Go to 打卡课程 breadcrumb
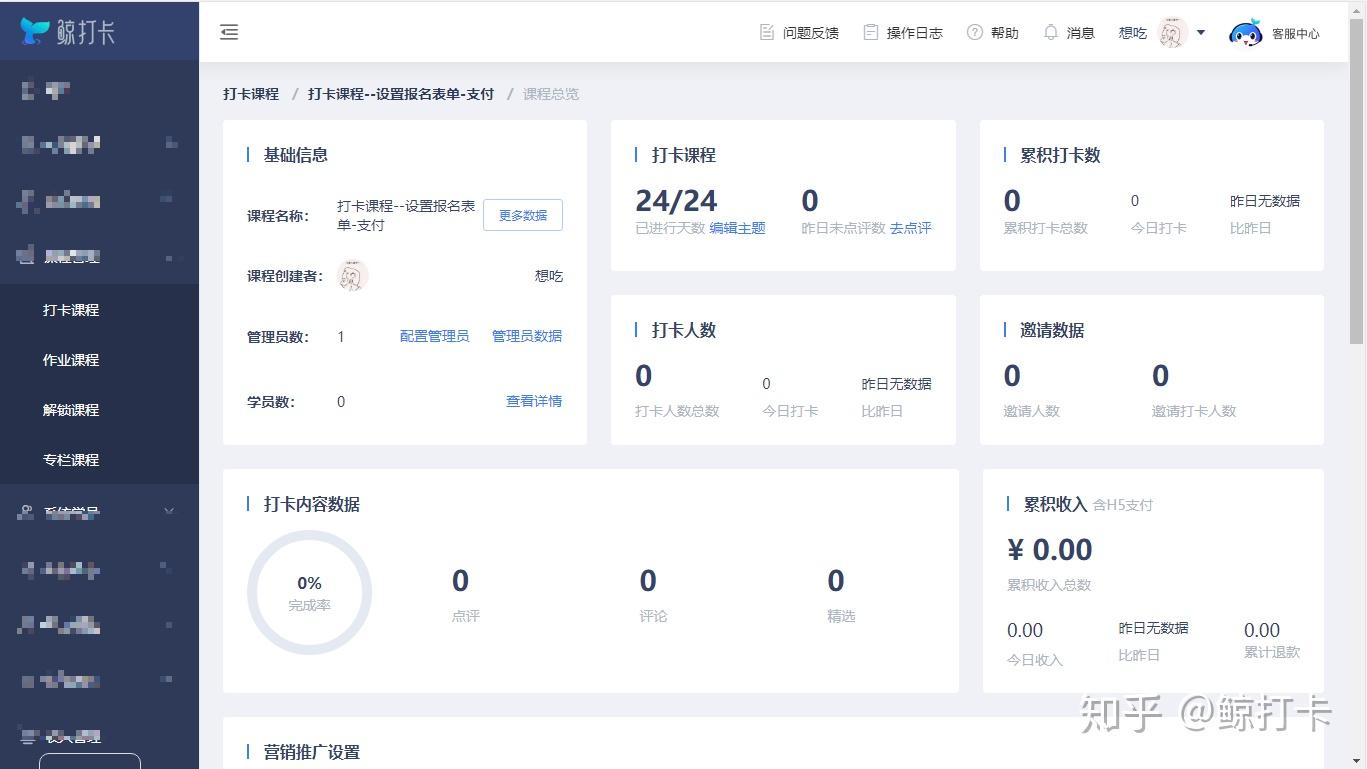This screenshot has width=1367, height=769. coord(251,94)
